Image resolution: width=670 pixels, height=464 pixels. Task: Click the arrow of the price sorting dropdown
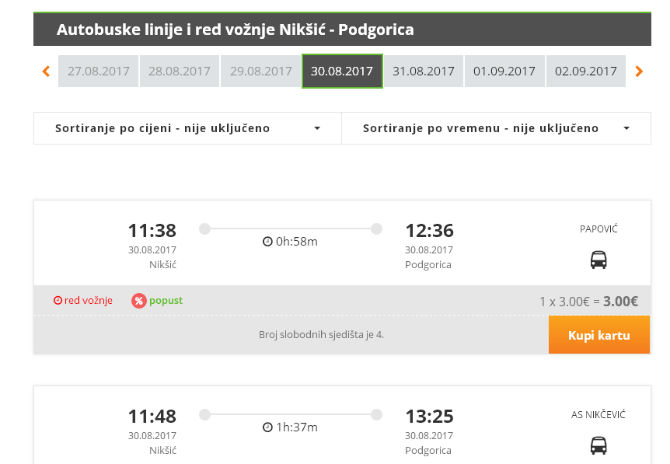pos(317,128)
